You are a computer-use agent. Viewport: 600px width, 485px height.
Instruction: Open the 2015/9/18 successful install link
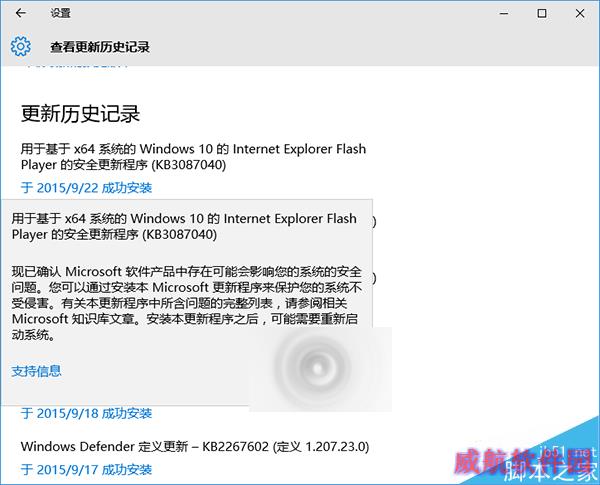pyautogui.click(x=86, y=413)
